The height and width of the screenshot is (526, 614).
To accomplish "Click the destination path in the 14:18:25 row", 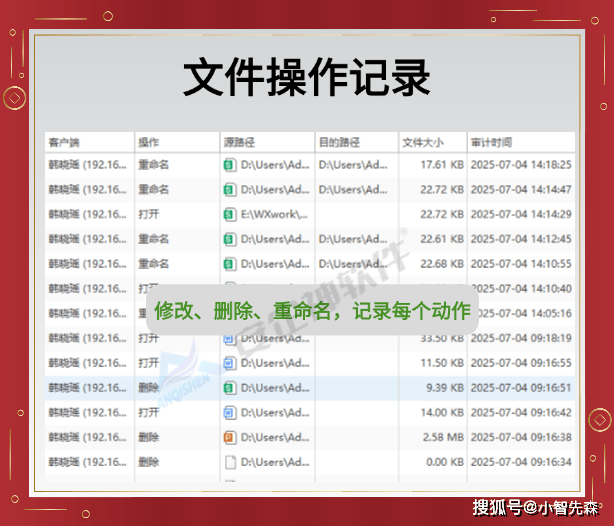I will 353,165.
